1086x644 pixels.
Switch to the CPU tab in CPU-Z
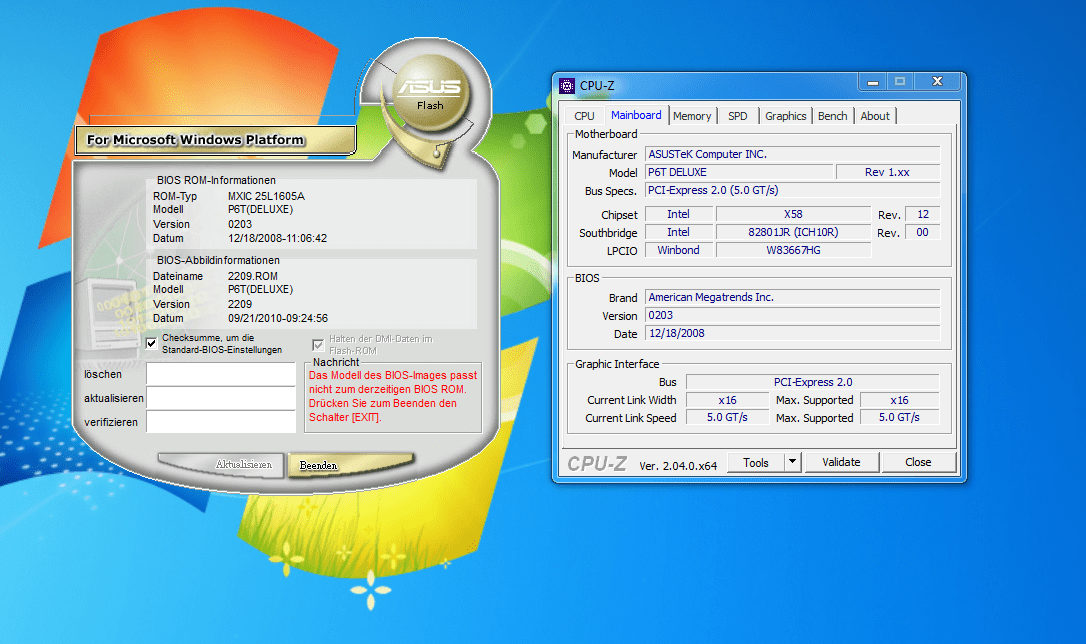pos(584,116)
